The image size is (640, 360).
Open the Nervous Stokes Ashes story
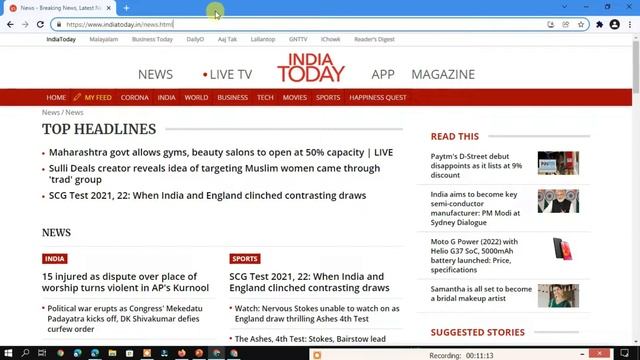tap(317, 313)
